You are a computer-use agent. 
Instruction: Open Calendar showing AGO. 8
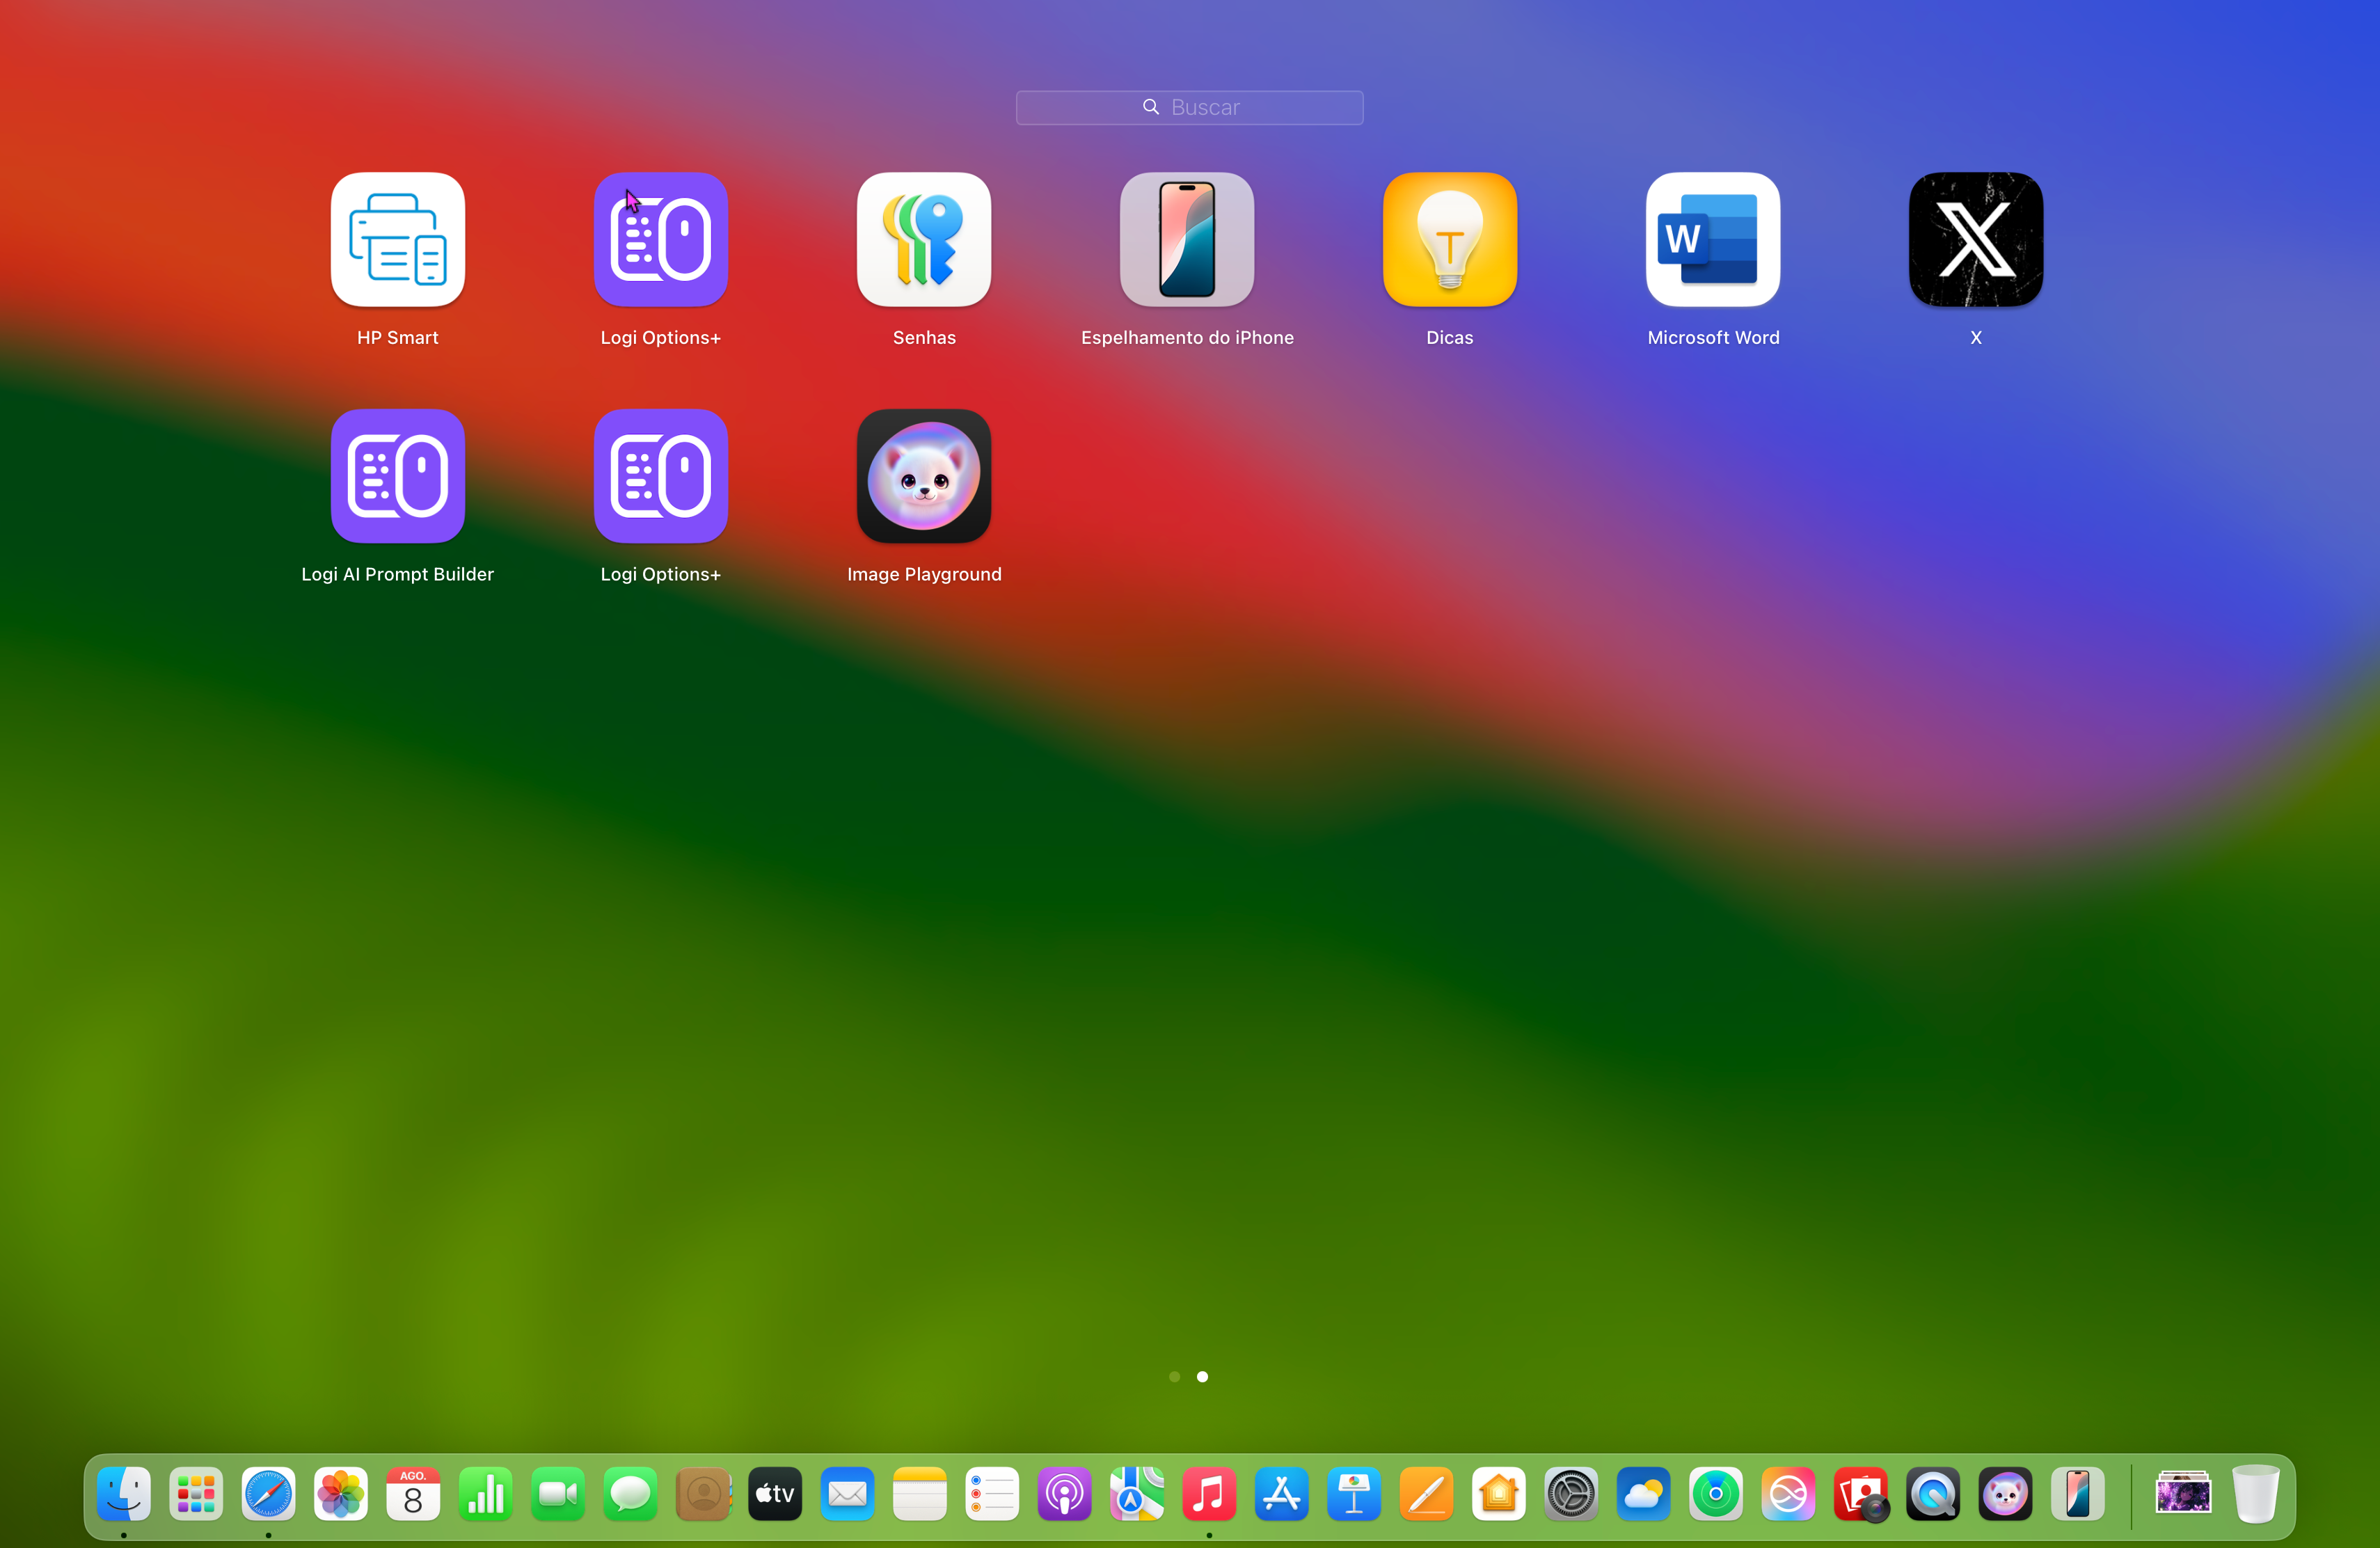pos(413,1494)
